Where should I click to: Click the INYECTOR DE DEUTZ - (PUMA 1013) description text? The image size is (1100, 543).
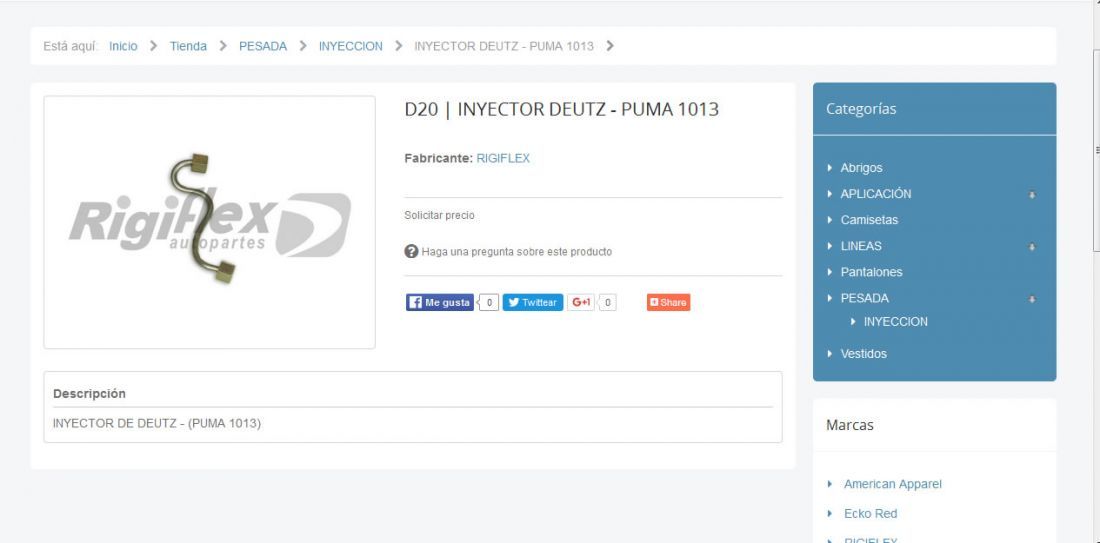click(x=156, y=424)
